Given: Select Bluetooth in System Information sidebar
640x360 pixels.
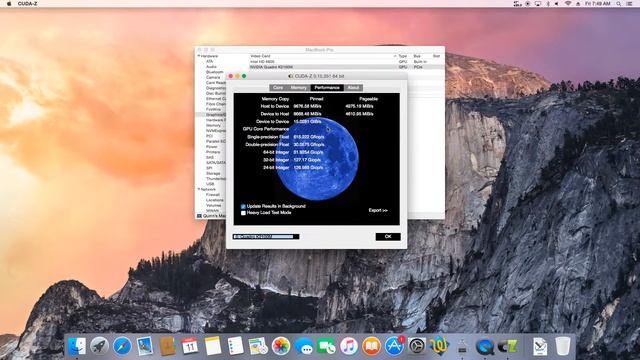Looking at the screenshot, I should tap(215, 72).
